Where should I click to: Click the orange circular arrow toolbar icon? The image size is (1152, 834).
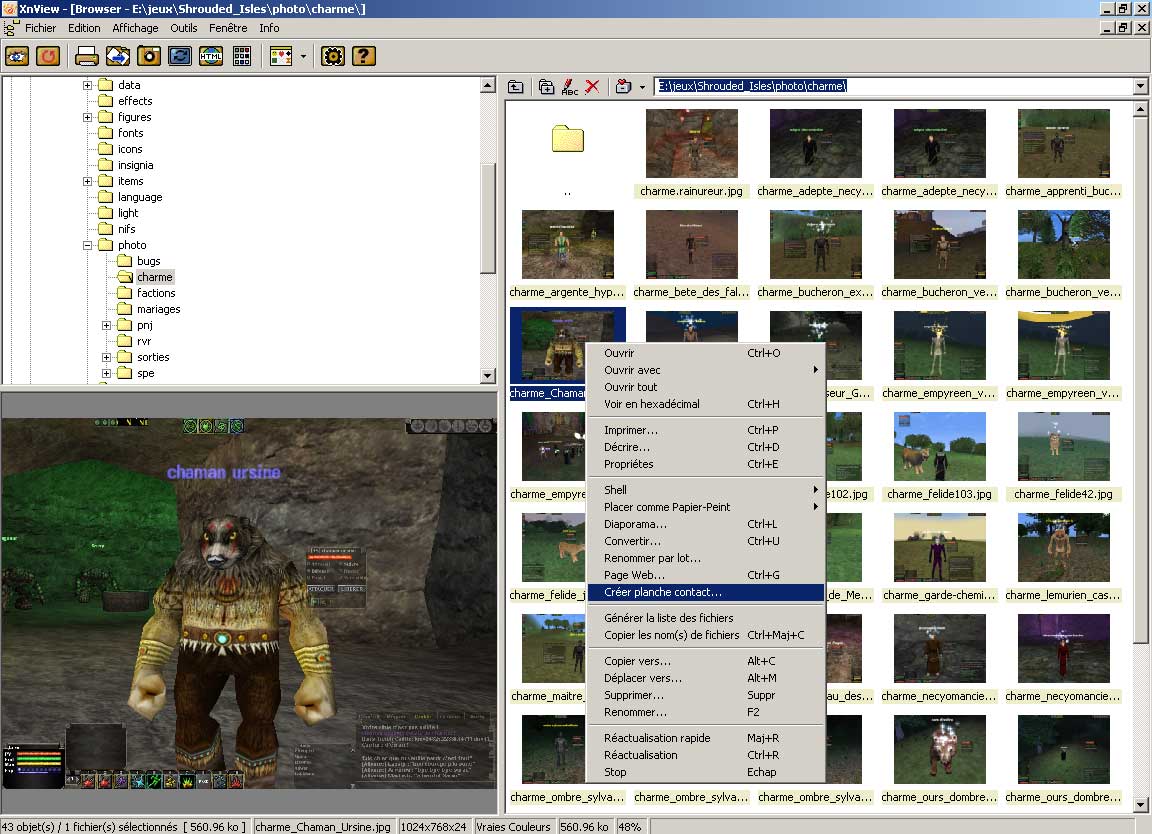click(x=48, y=56)
